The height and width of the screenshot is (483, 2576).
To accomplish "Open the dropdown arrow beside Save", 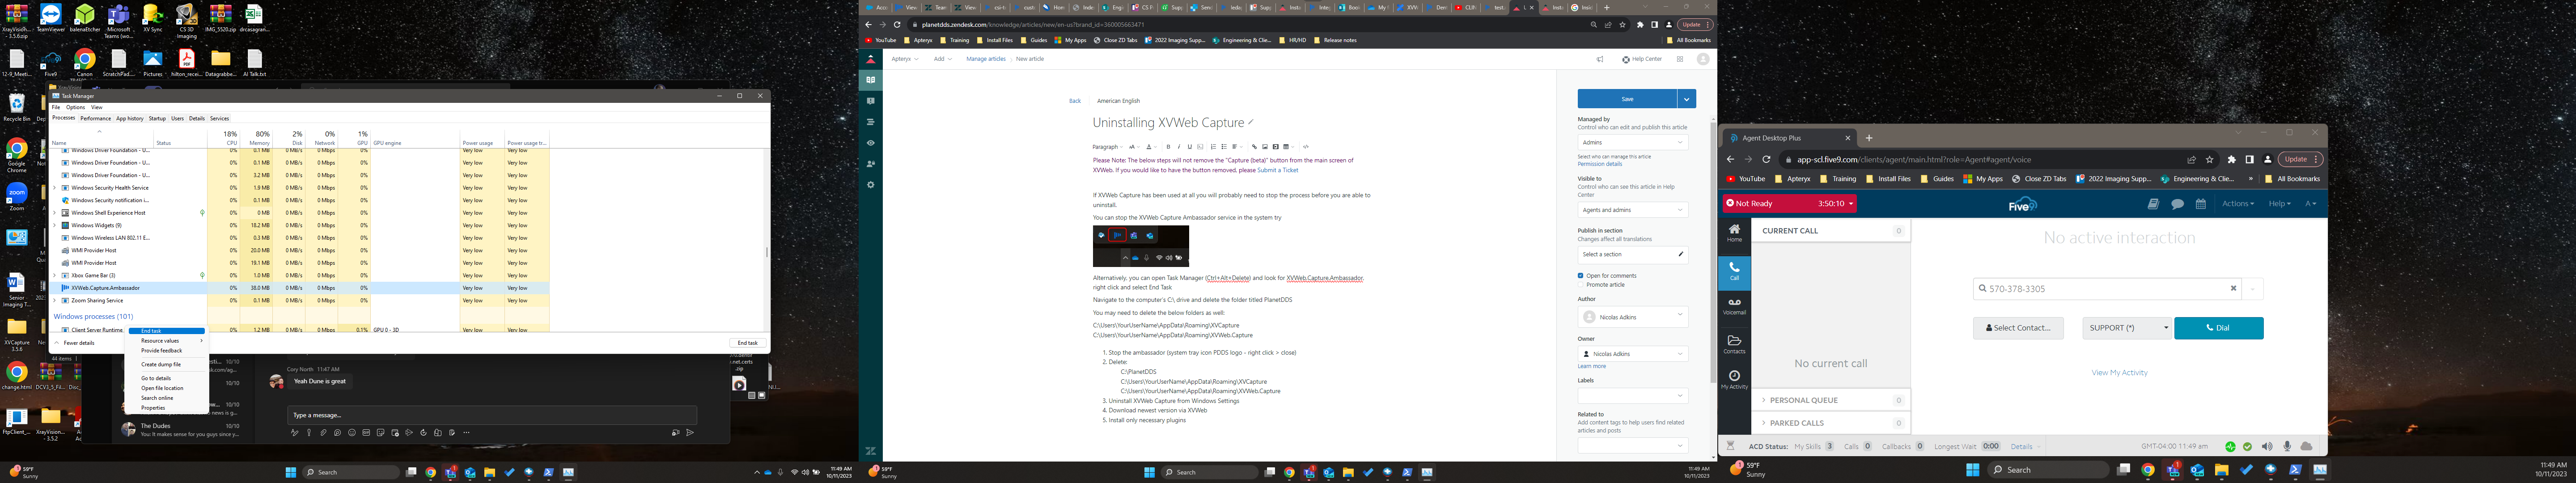I will click(x=1687, y=99).
